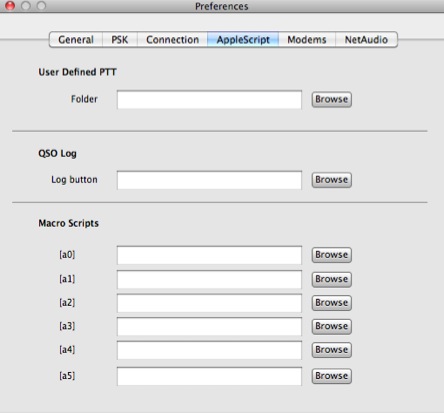This screenshot has width=444, height=413.
Task: Click the AppleScript tab
Action: tap(243, 40)
